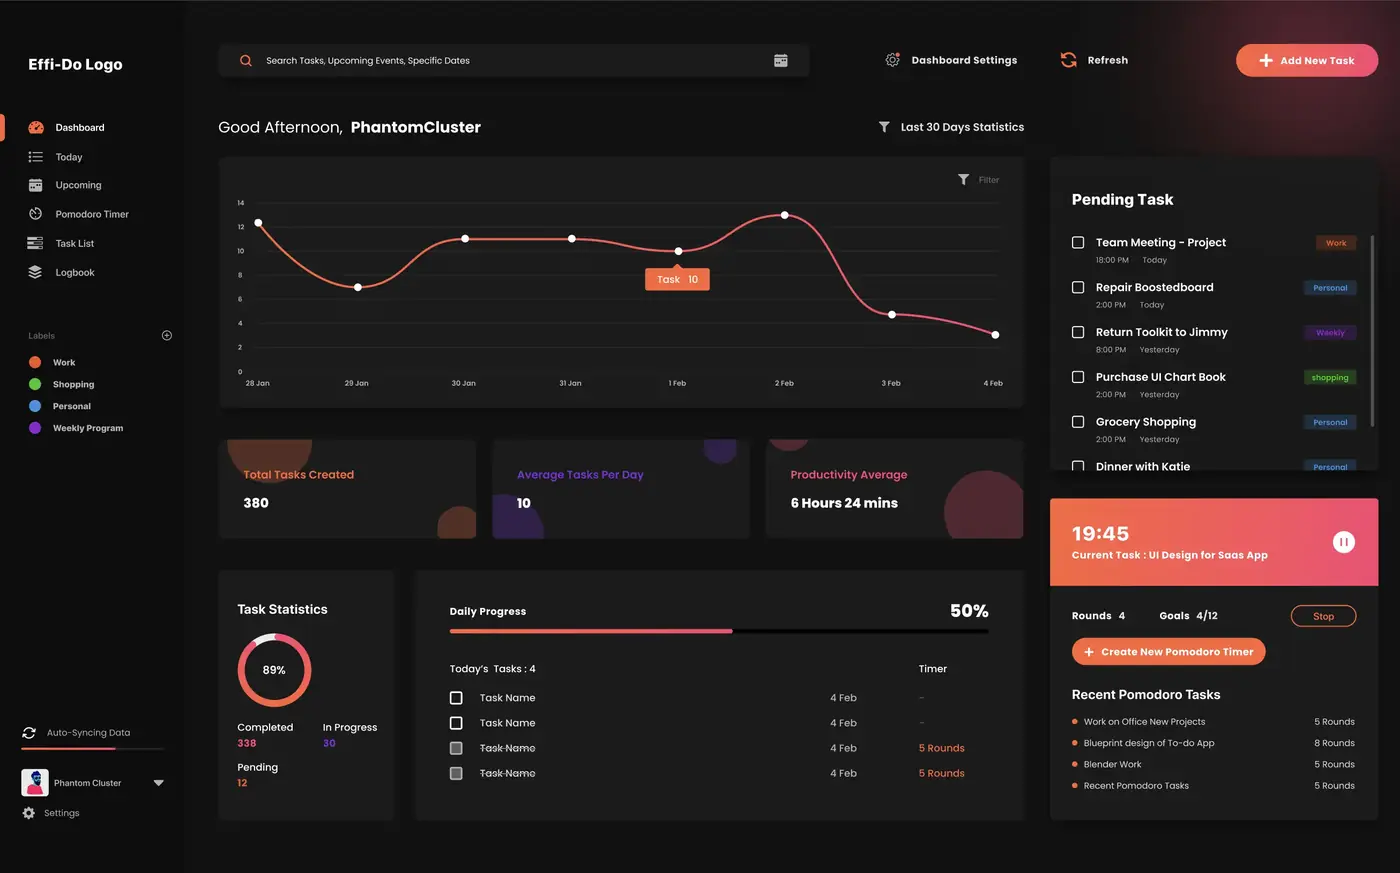Select the green Shopping label dot
Viewport: 1400px width, 873px height.
tap(35, 384)
